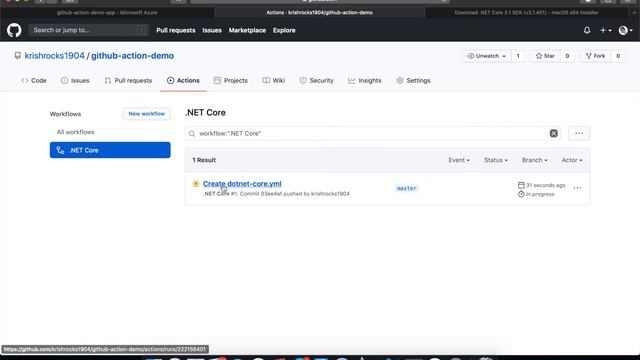Viewport: 640px width, 360px height.
Task: Expand the Status filter dropdown
Action: pyautogui.click(x=496, y=160)
